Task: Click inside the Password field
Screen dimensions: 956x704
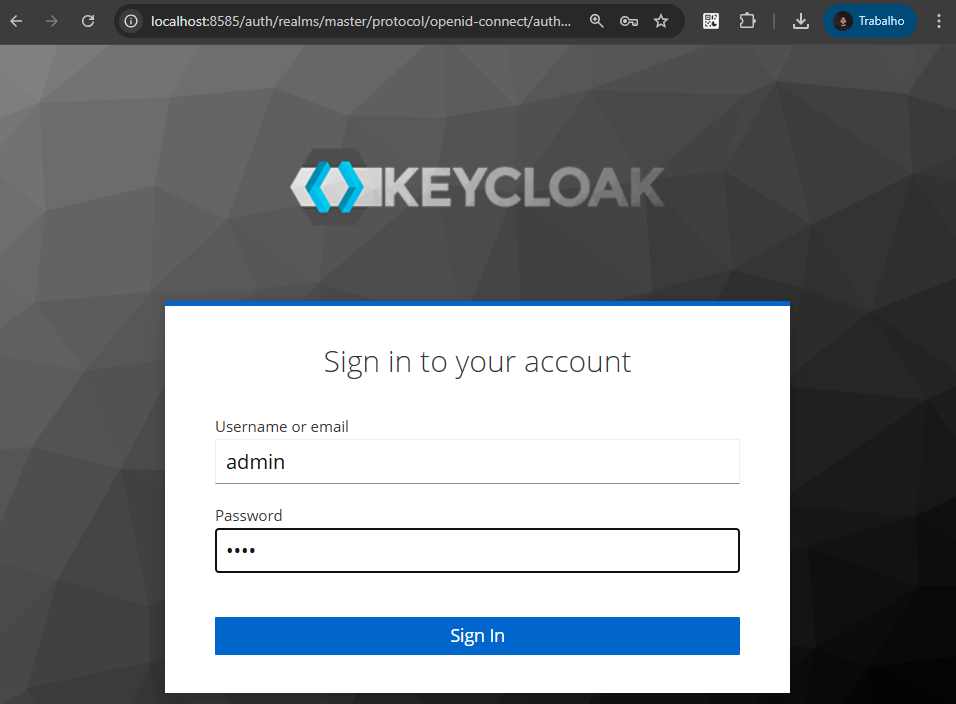Action: coord(477,551)
